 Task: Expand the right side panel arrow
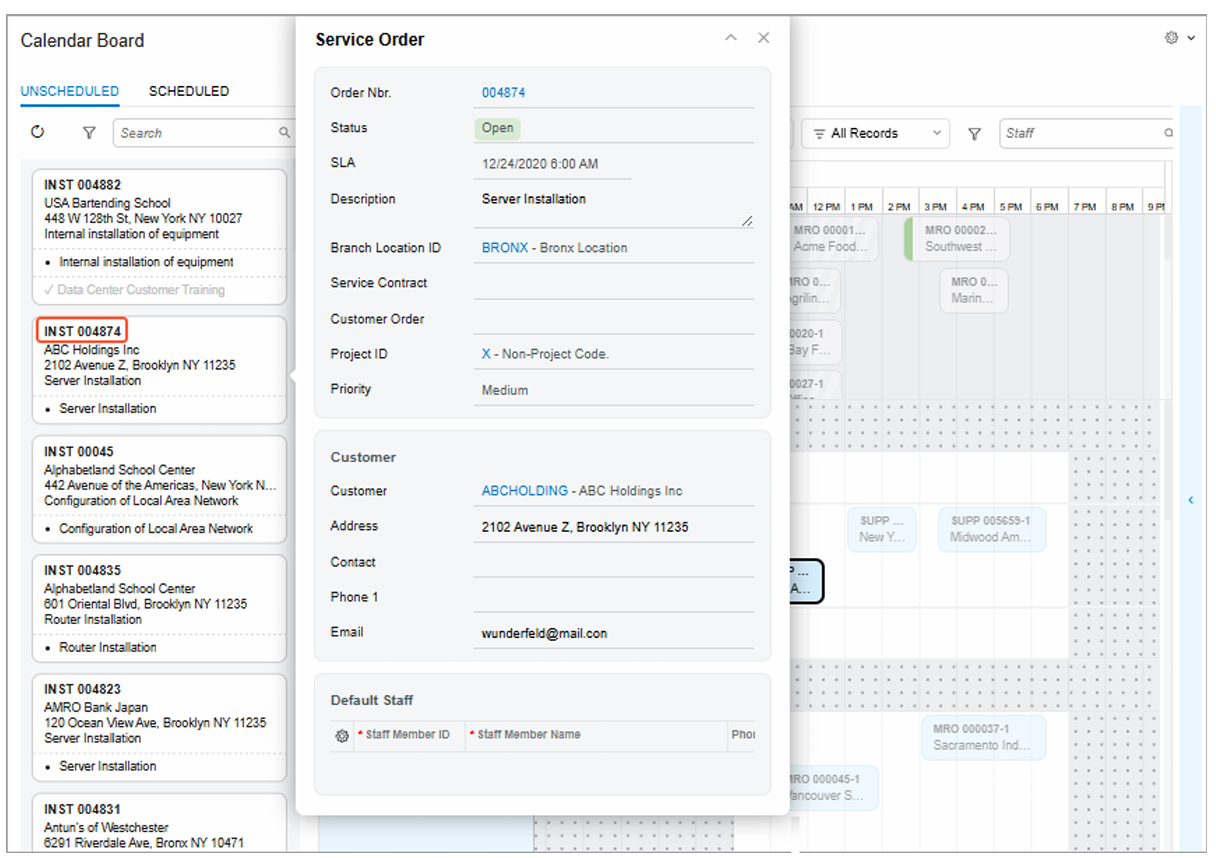click(1190, 500)
